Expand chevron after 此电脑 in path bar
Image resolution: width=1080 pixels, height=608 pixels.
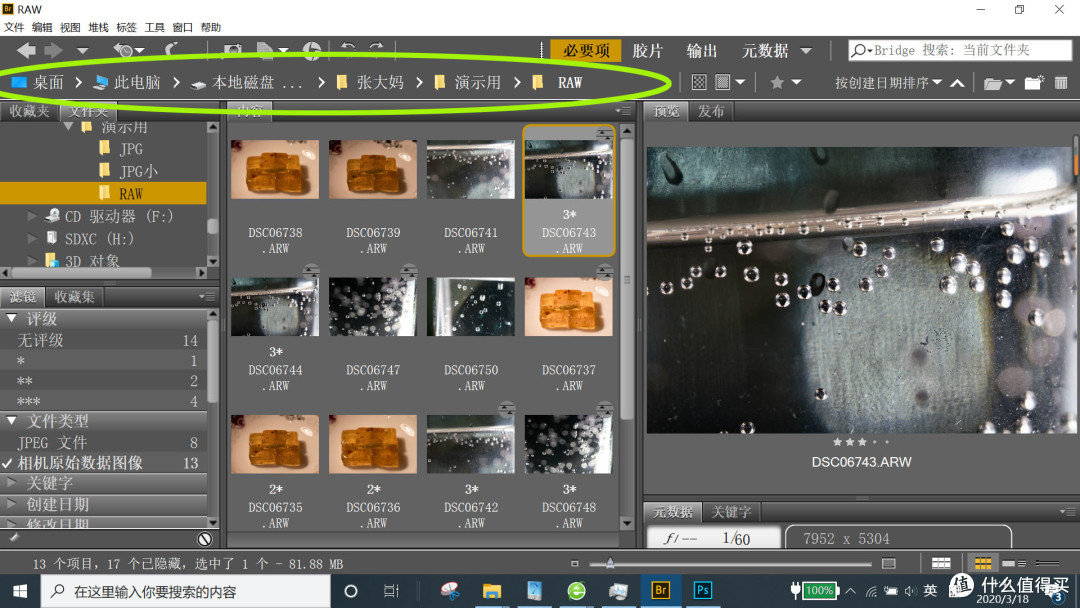[x=176, y=83]
